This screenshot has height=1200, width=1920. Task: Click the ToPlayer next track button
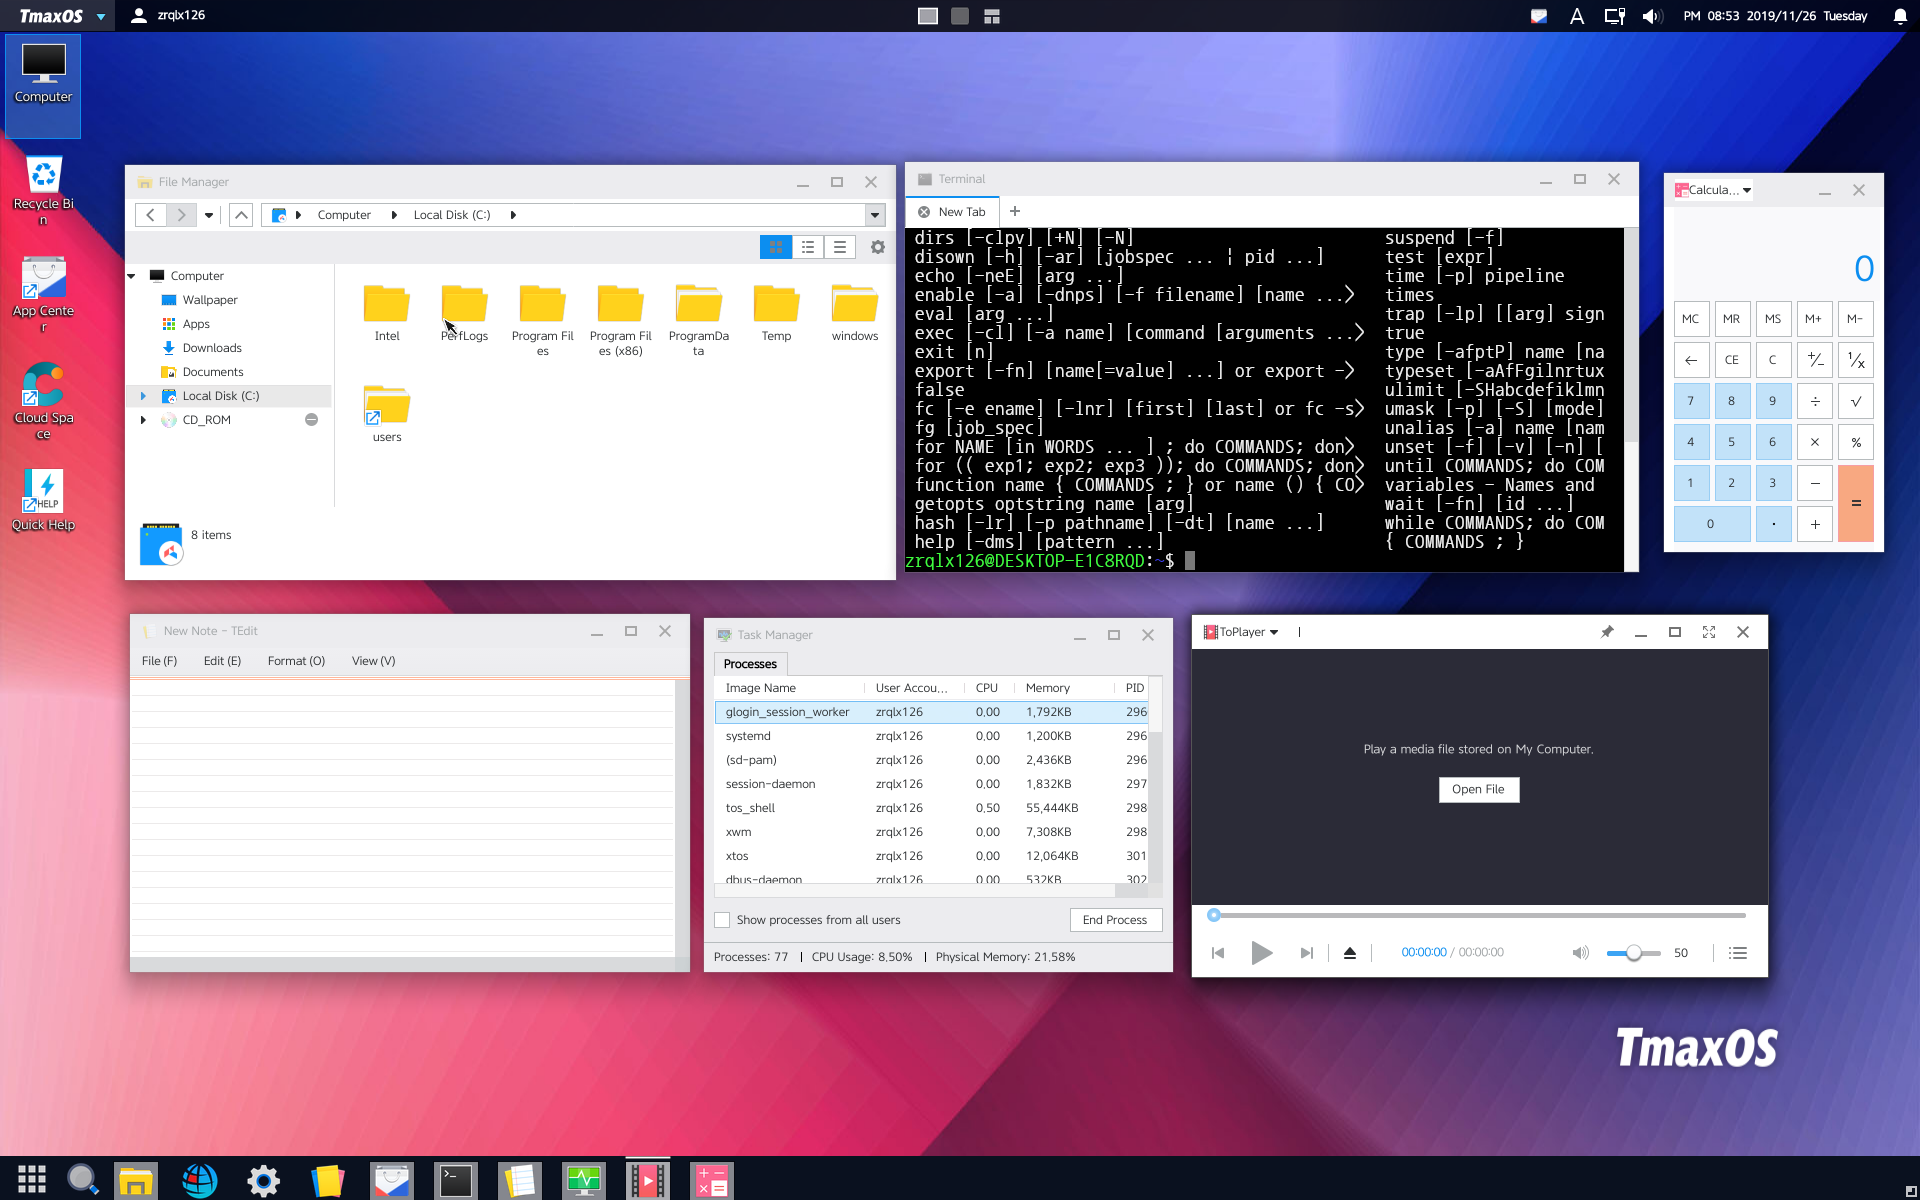(1306, 953)
